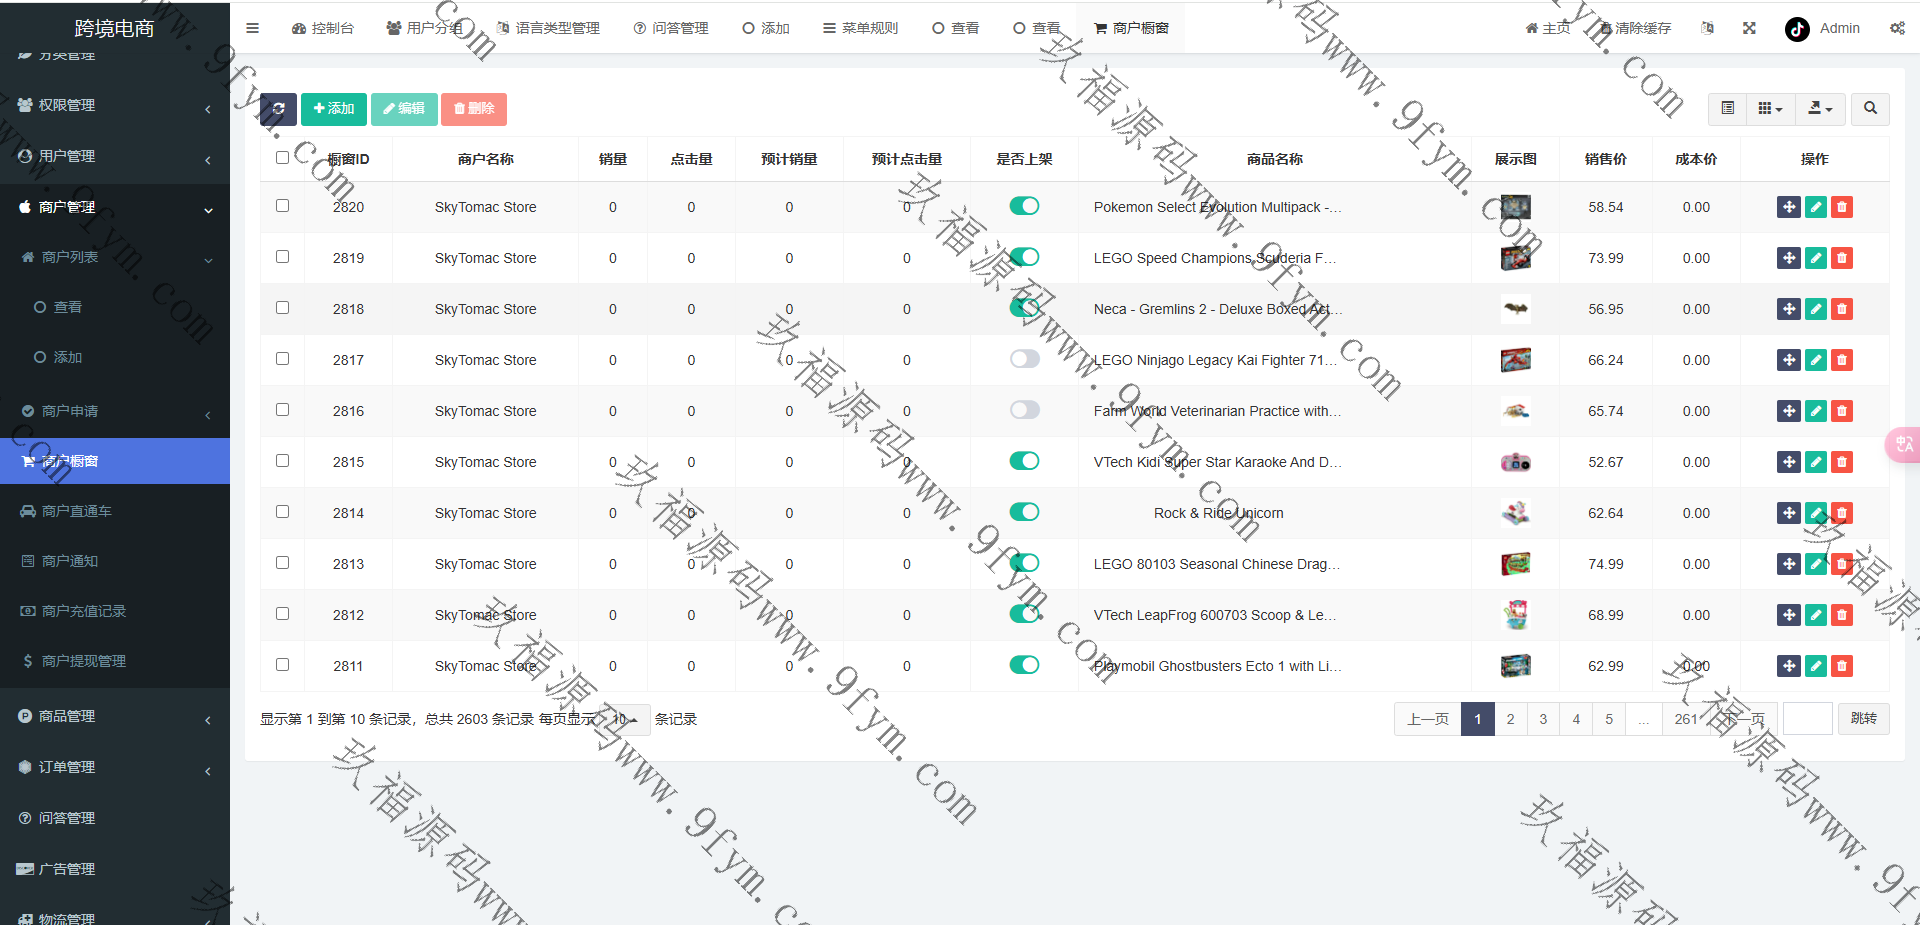The width and height of the screenshot is (1920, 925).
Task: Toggle table card view icon
Action: 1727,109
